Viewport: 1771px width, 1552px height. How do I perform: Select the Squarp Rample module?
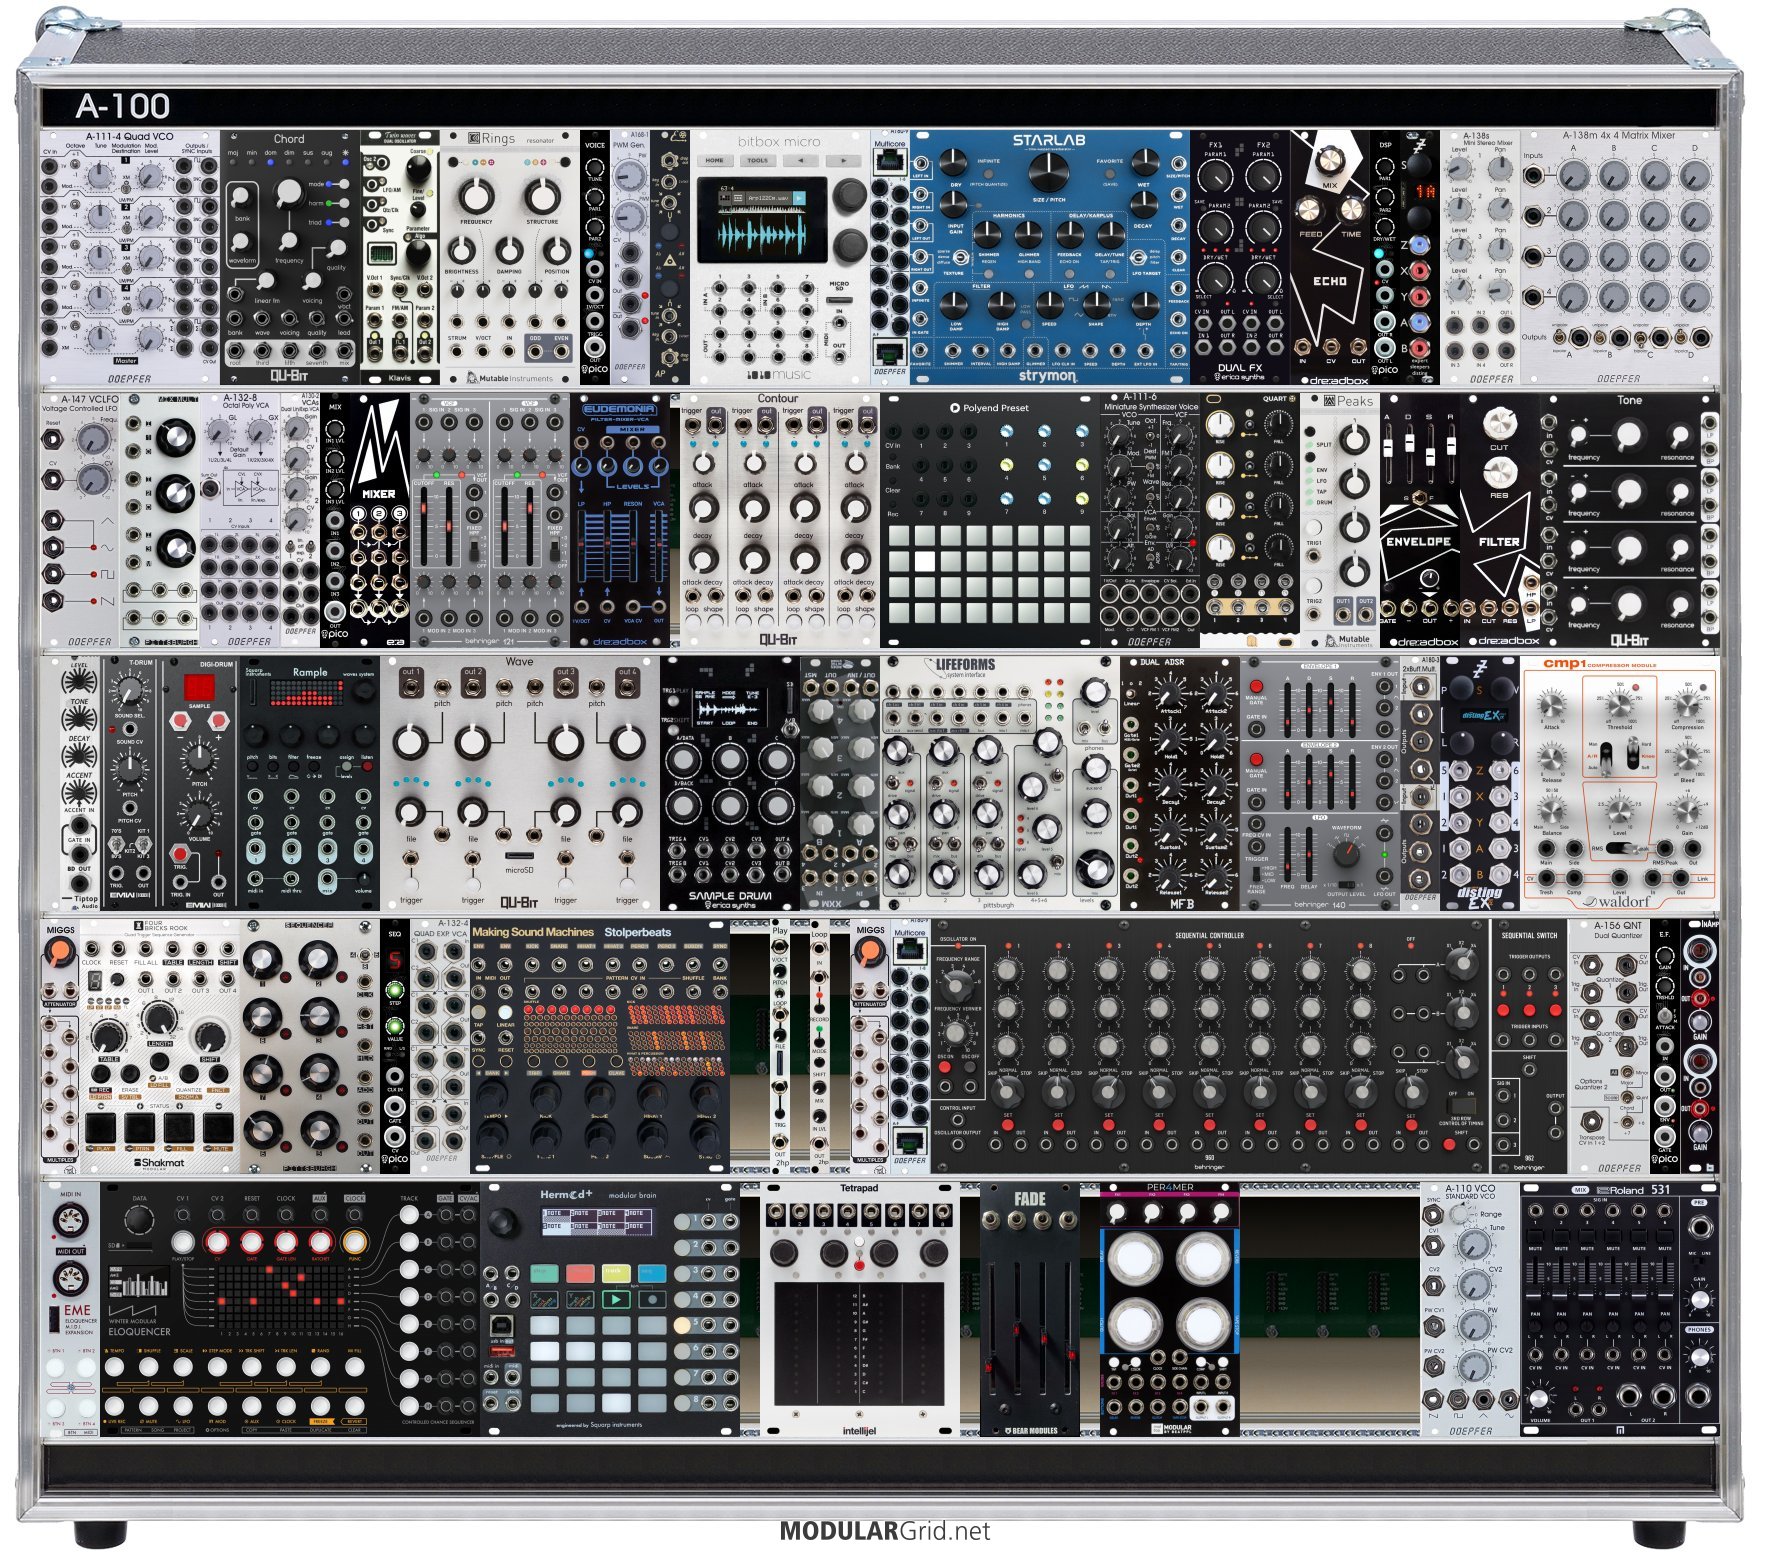pyautogui.click(x=310, y=783)
